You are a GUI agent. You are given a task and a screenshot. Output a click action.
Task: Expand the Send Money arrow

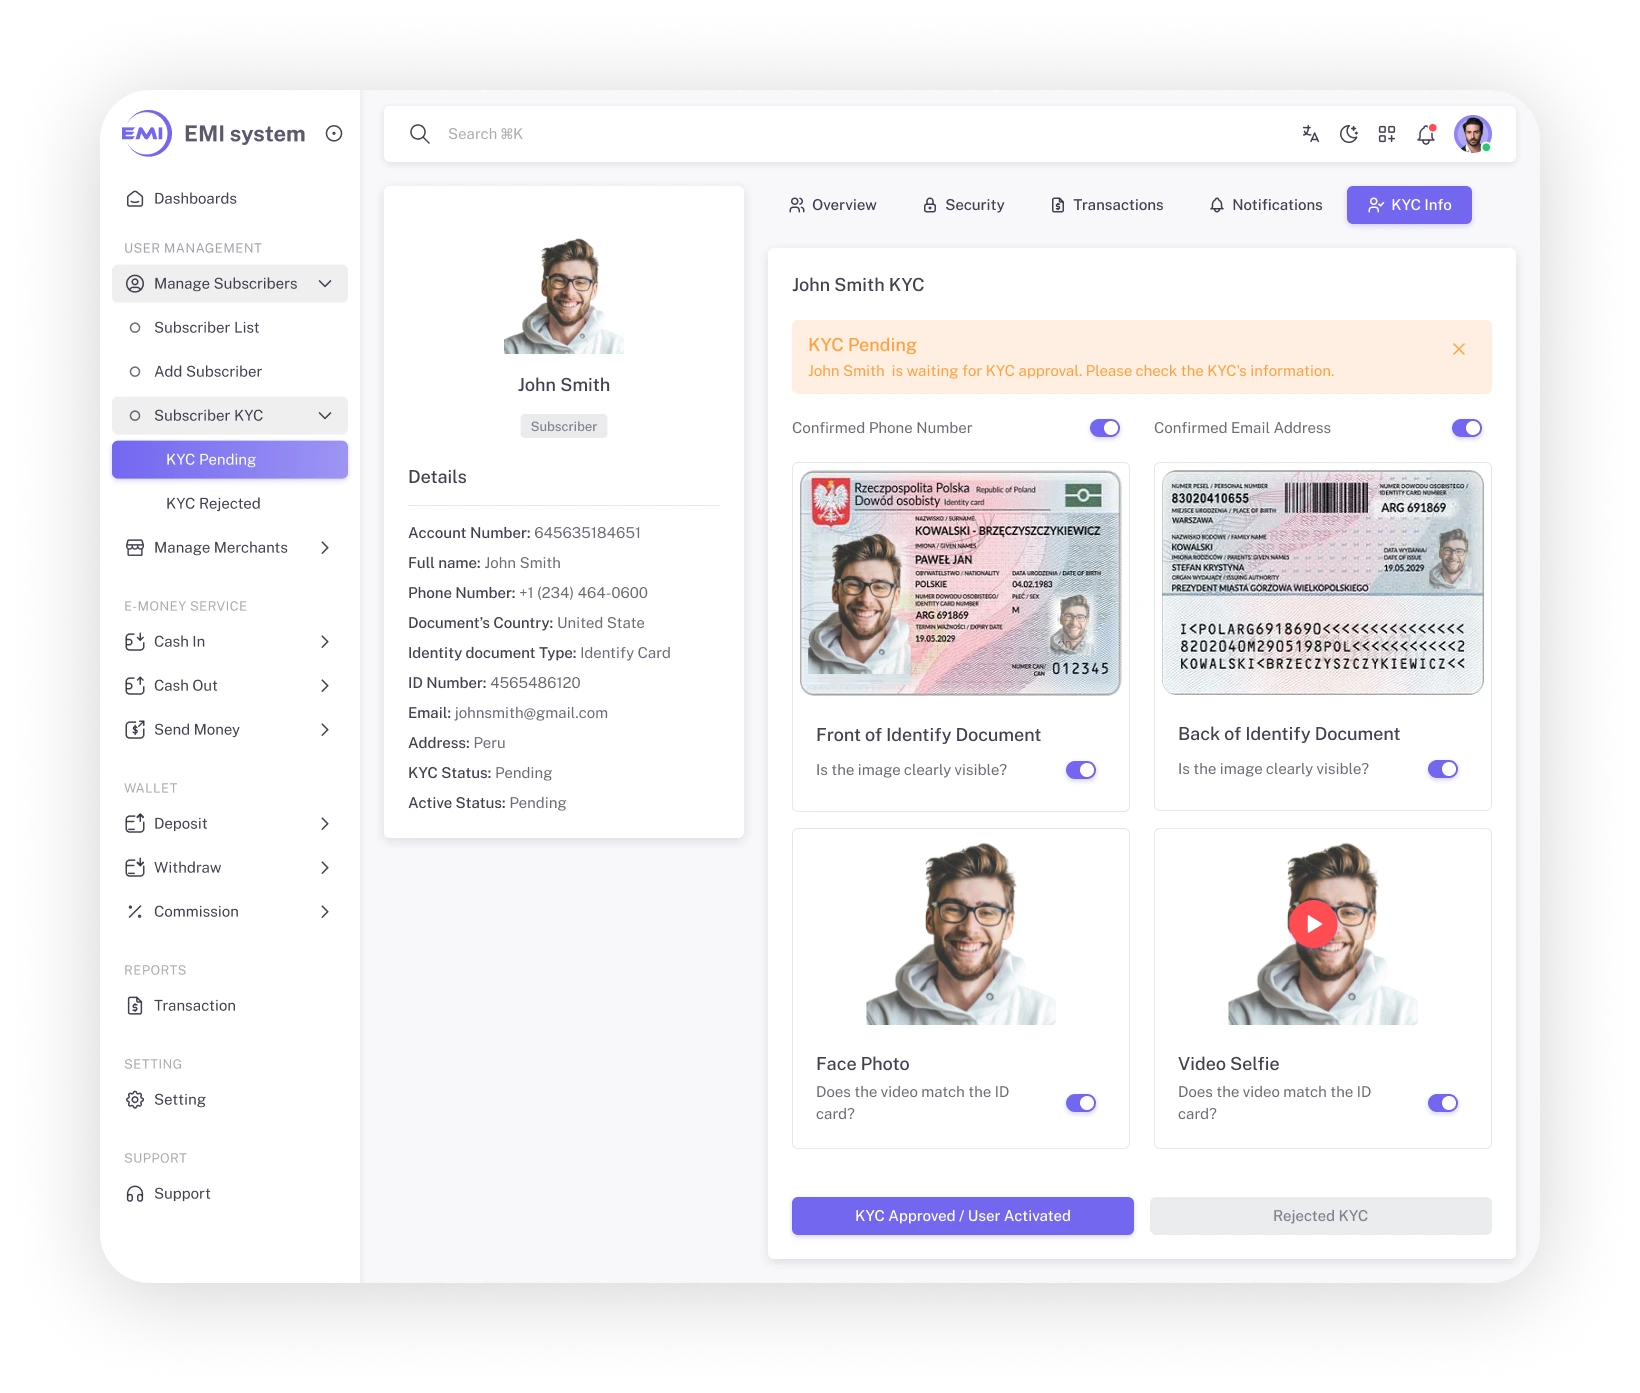coord(325,730)
